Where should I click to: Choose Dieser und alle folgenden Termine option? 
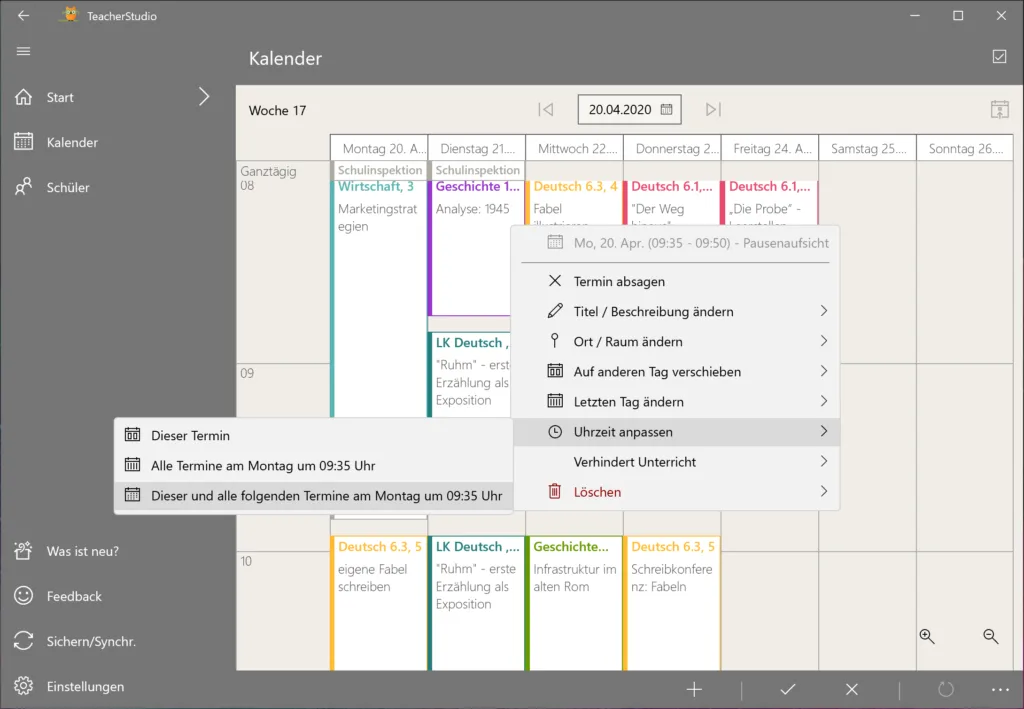tap(313, 496)
